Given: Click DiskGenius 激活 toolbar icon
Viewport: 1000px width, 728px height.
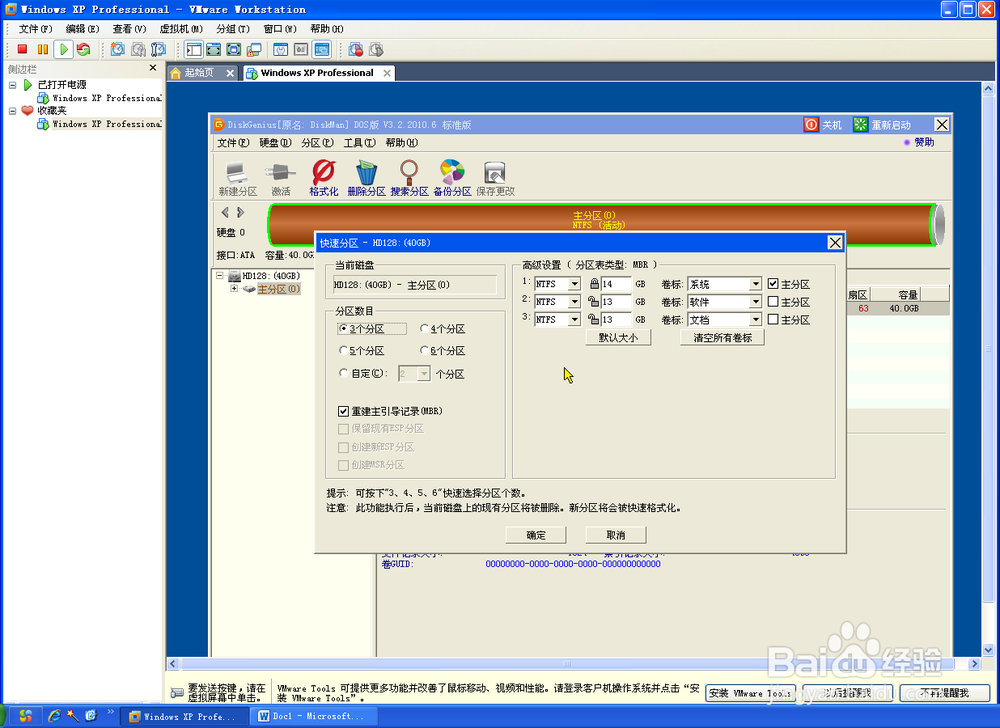Looking at the screenshot, I should [x=281, y=178].
